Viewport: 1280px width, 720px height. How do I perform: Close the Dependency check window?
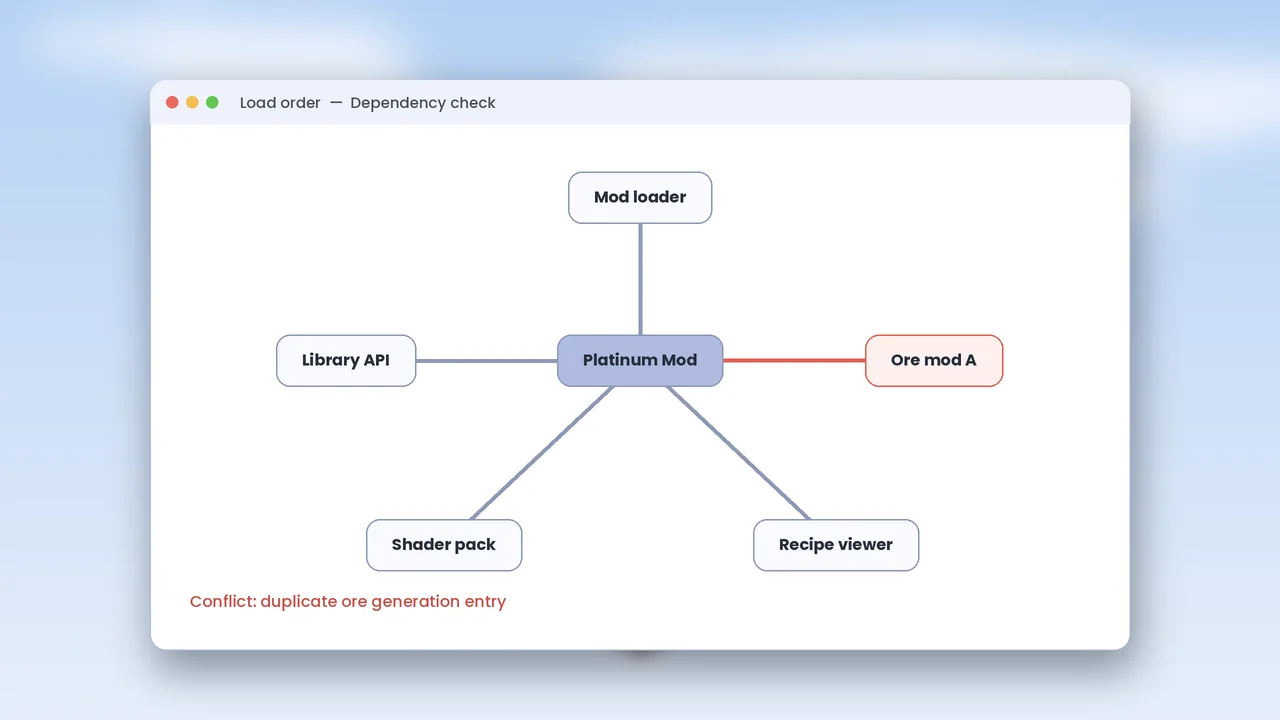[x=172, y=103]
